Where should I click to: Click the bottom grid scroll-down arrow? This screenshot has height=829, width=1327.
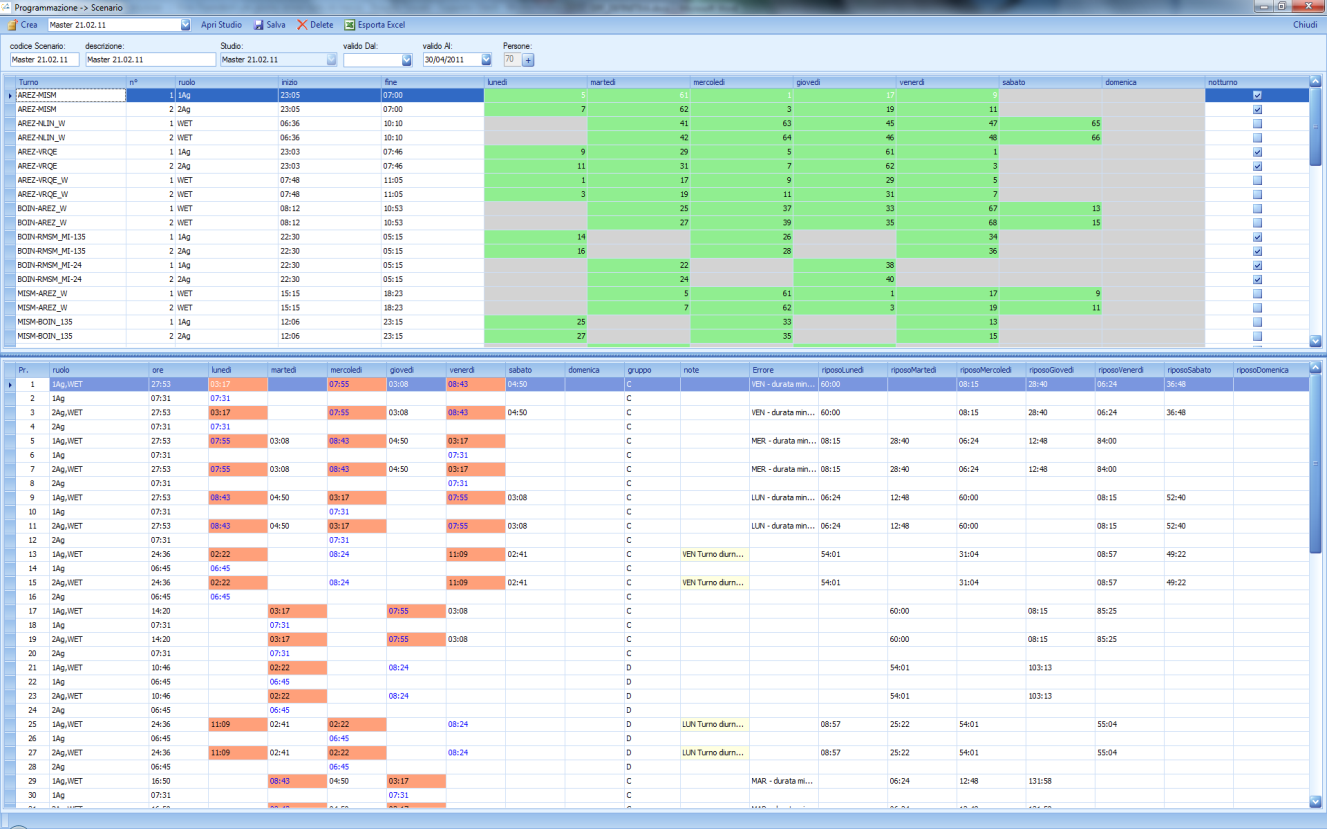point(1316,800)
